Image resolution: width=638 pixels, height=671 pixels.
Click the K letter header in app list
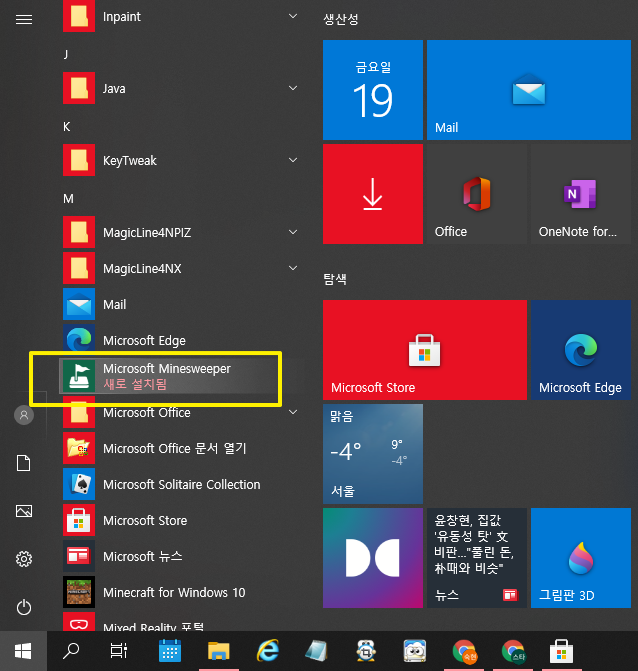[x=67, y=127]
